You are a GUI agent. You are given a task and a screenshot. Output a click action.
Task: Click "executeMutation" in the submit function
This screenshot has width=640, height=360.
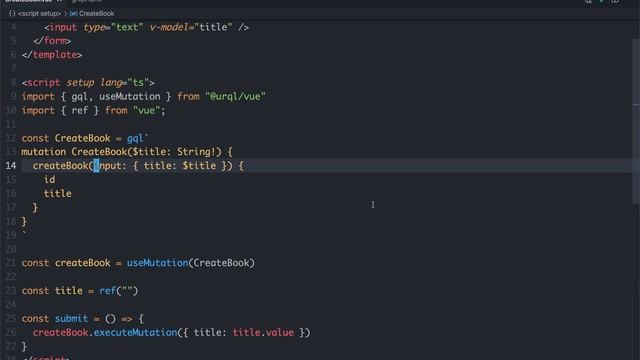point(136,333)
